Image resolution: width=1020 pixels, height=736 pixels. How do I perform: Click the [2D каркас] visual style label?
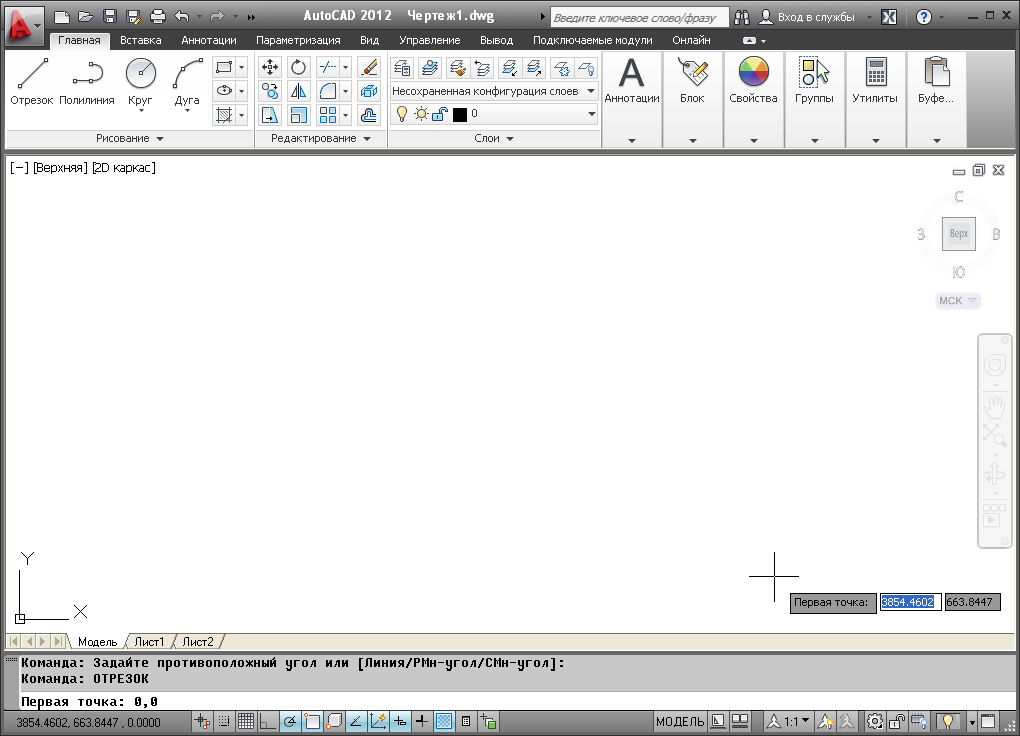pyautogui.click(x=124, y=168)
